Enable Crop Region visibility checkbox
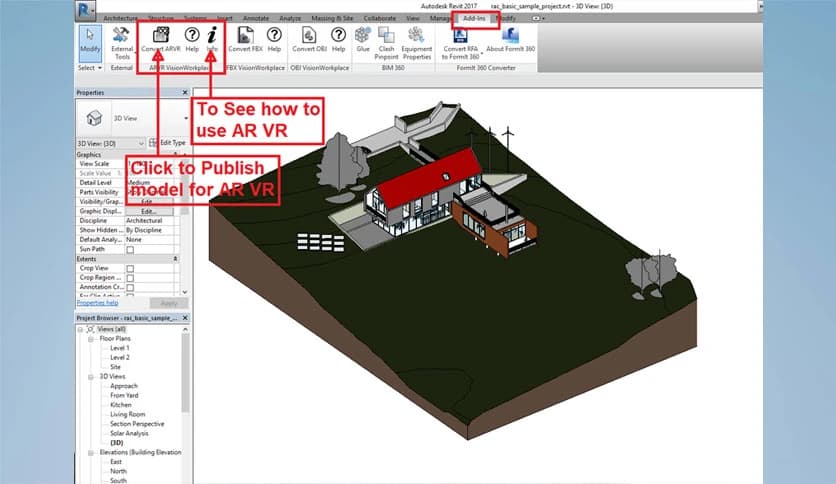 pyautogui.click(x=130, y=278)
